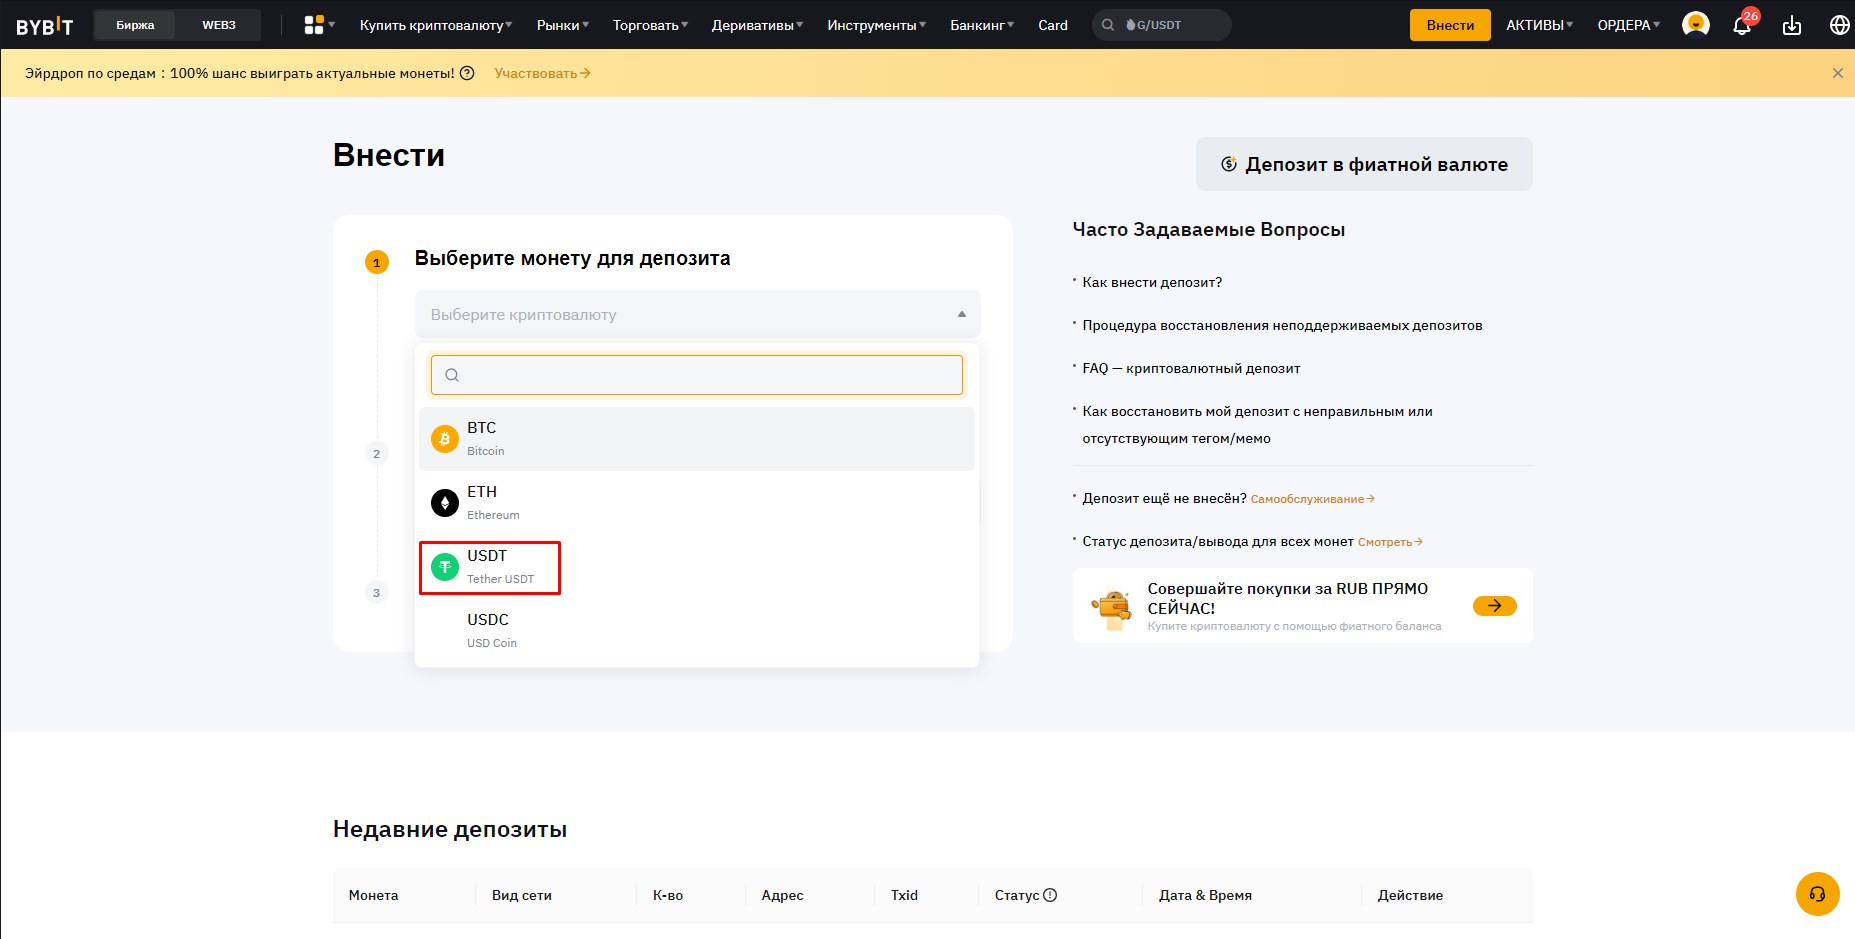Click the Вид сети column header
1855x939 pixels.
[522, 895]
